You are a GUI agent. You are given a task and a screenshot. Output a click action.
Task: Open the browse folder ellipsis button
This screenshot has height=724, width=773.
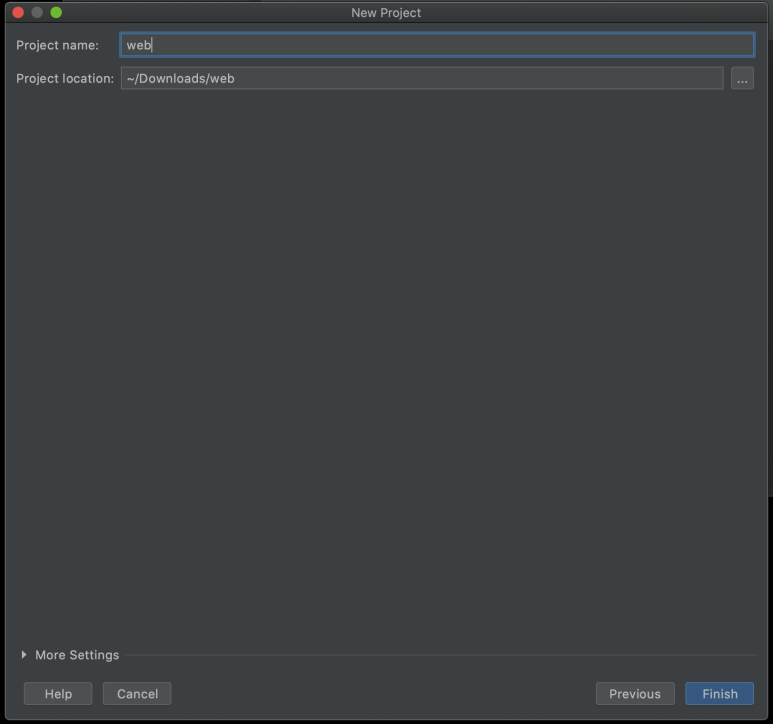tap(742, 78)
